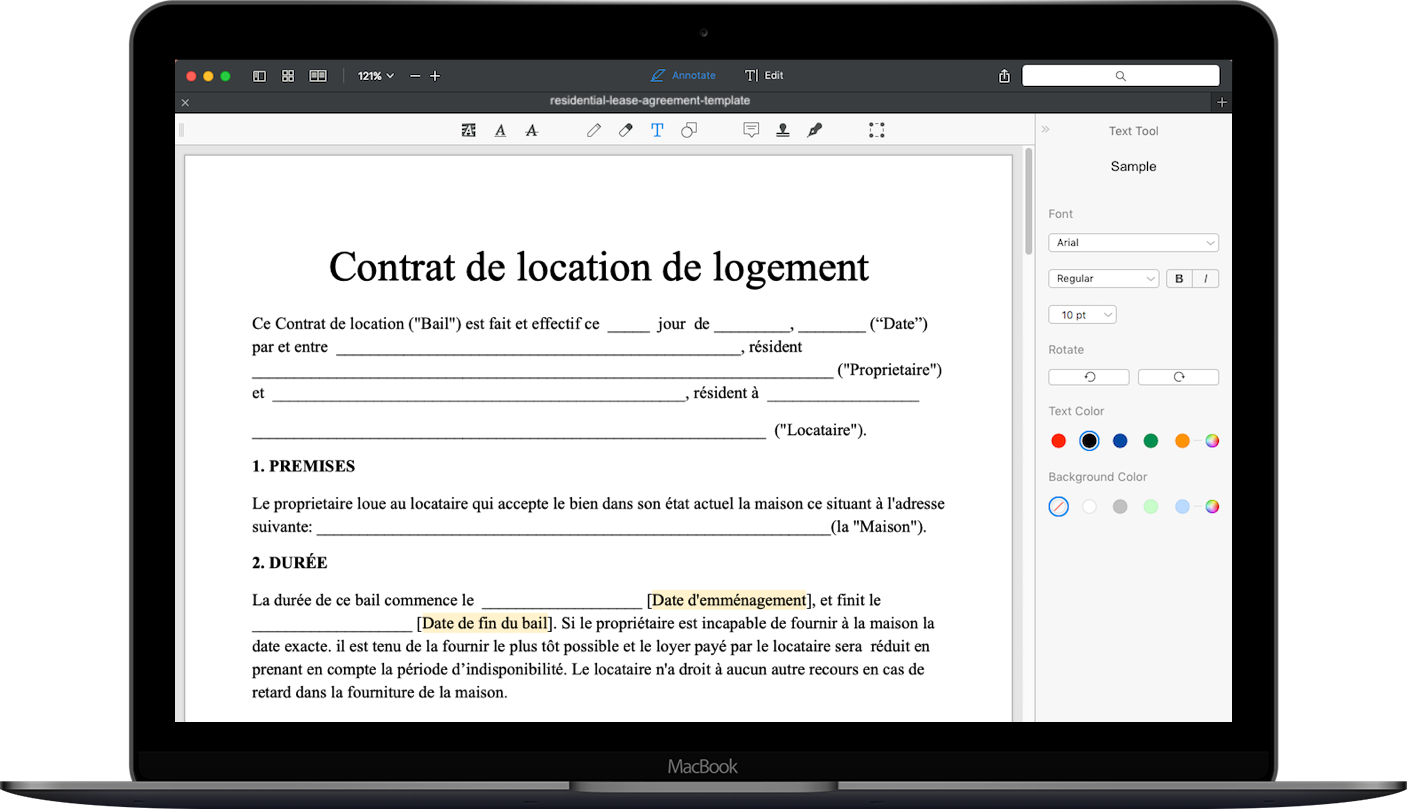Select the text highlight tool
Viewport: 1407px width, 809px height.
coord(468,130)
